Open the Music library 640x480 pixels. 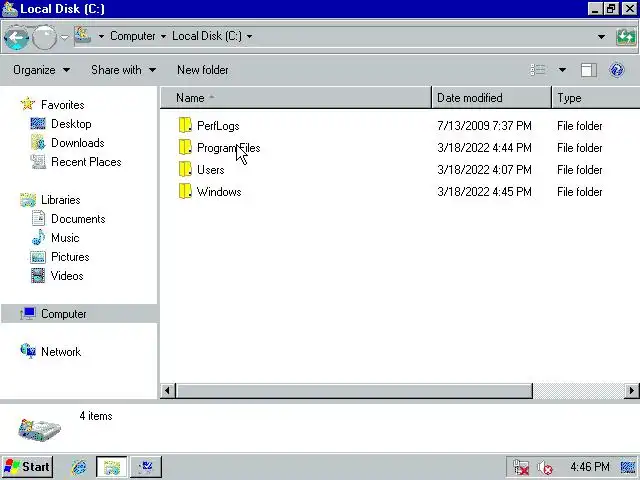point(65,238)
